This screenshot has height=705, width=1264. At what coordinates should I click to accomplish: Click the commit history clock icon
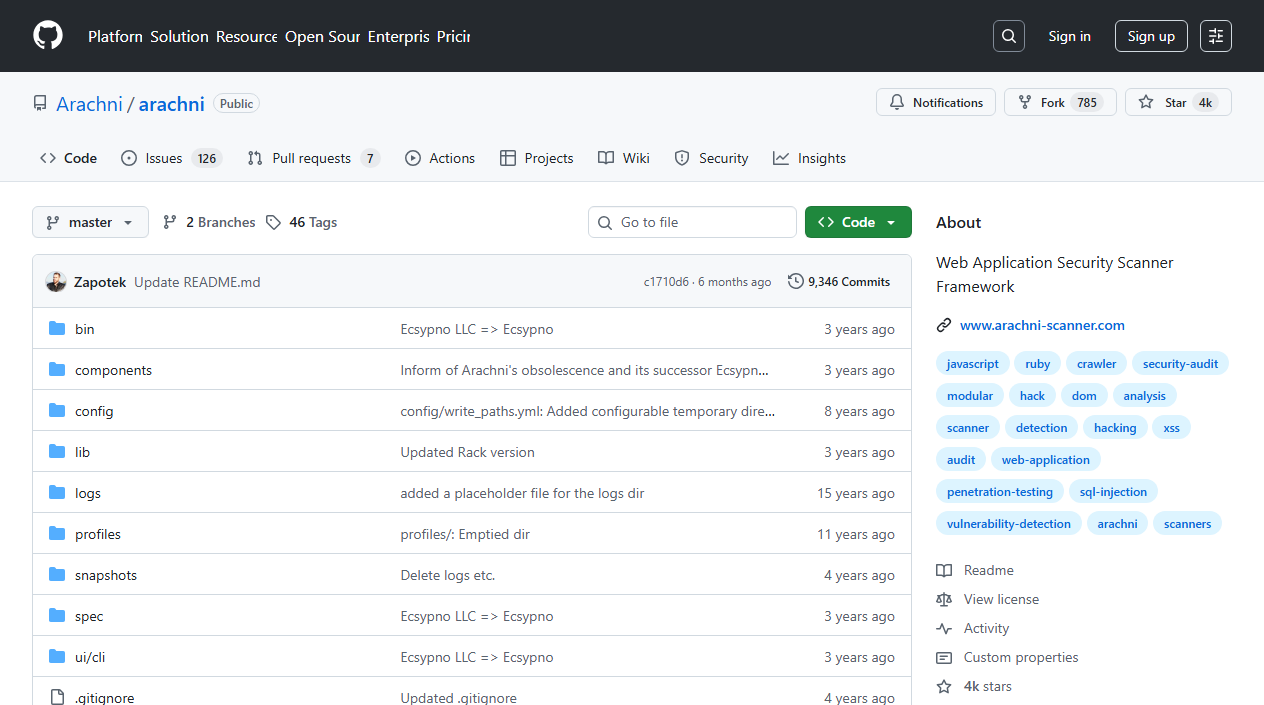[x=796, y=282]
